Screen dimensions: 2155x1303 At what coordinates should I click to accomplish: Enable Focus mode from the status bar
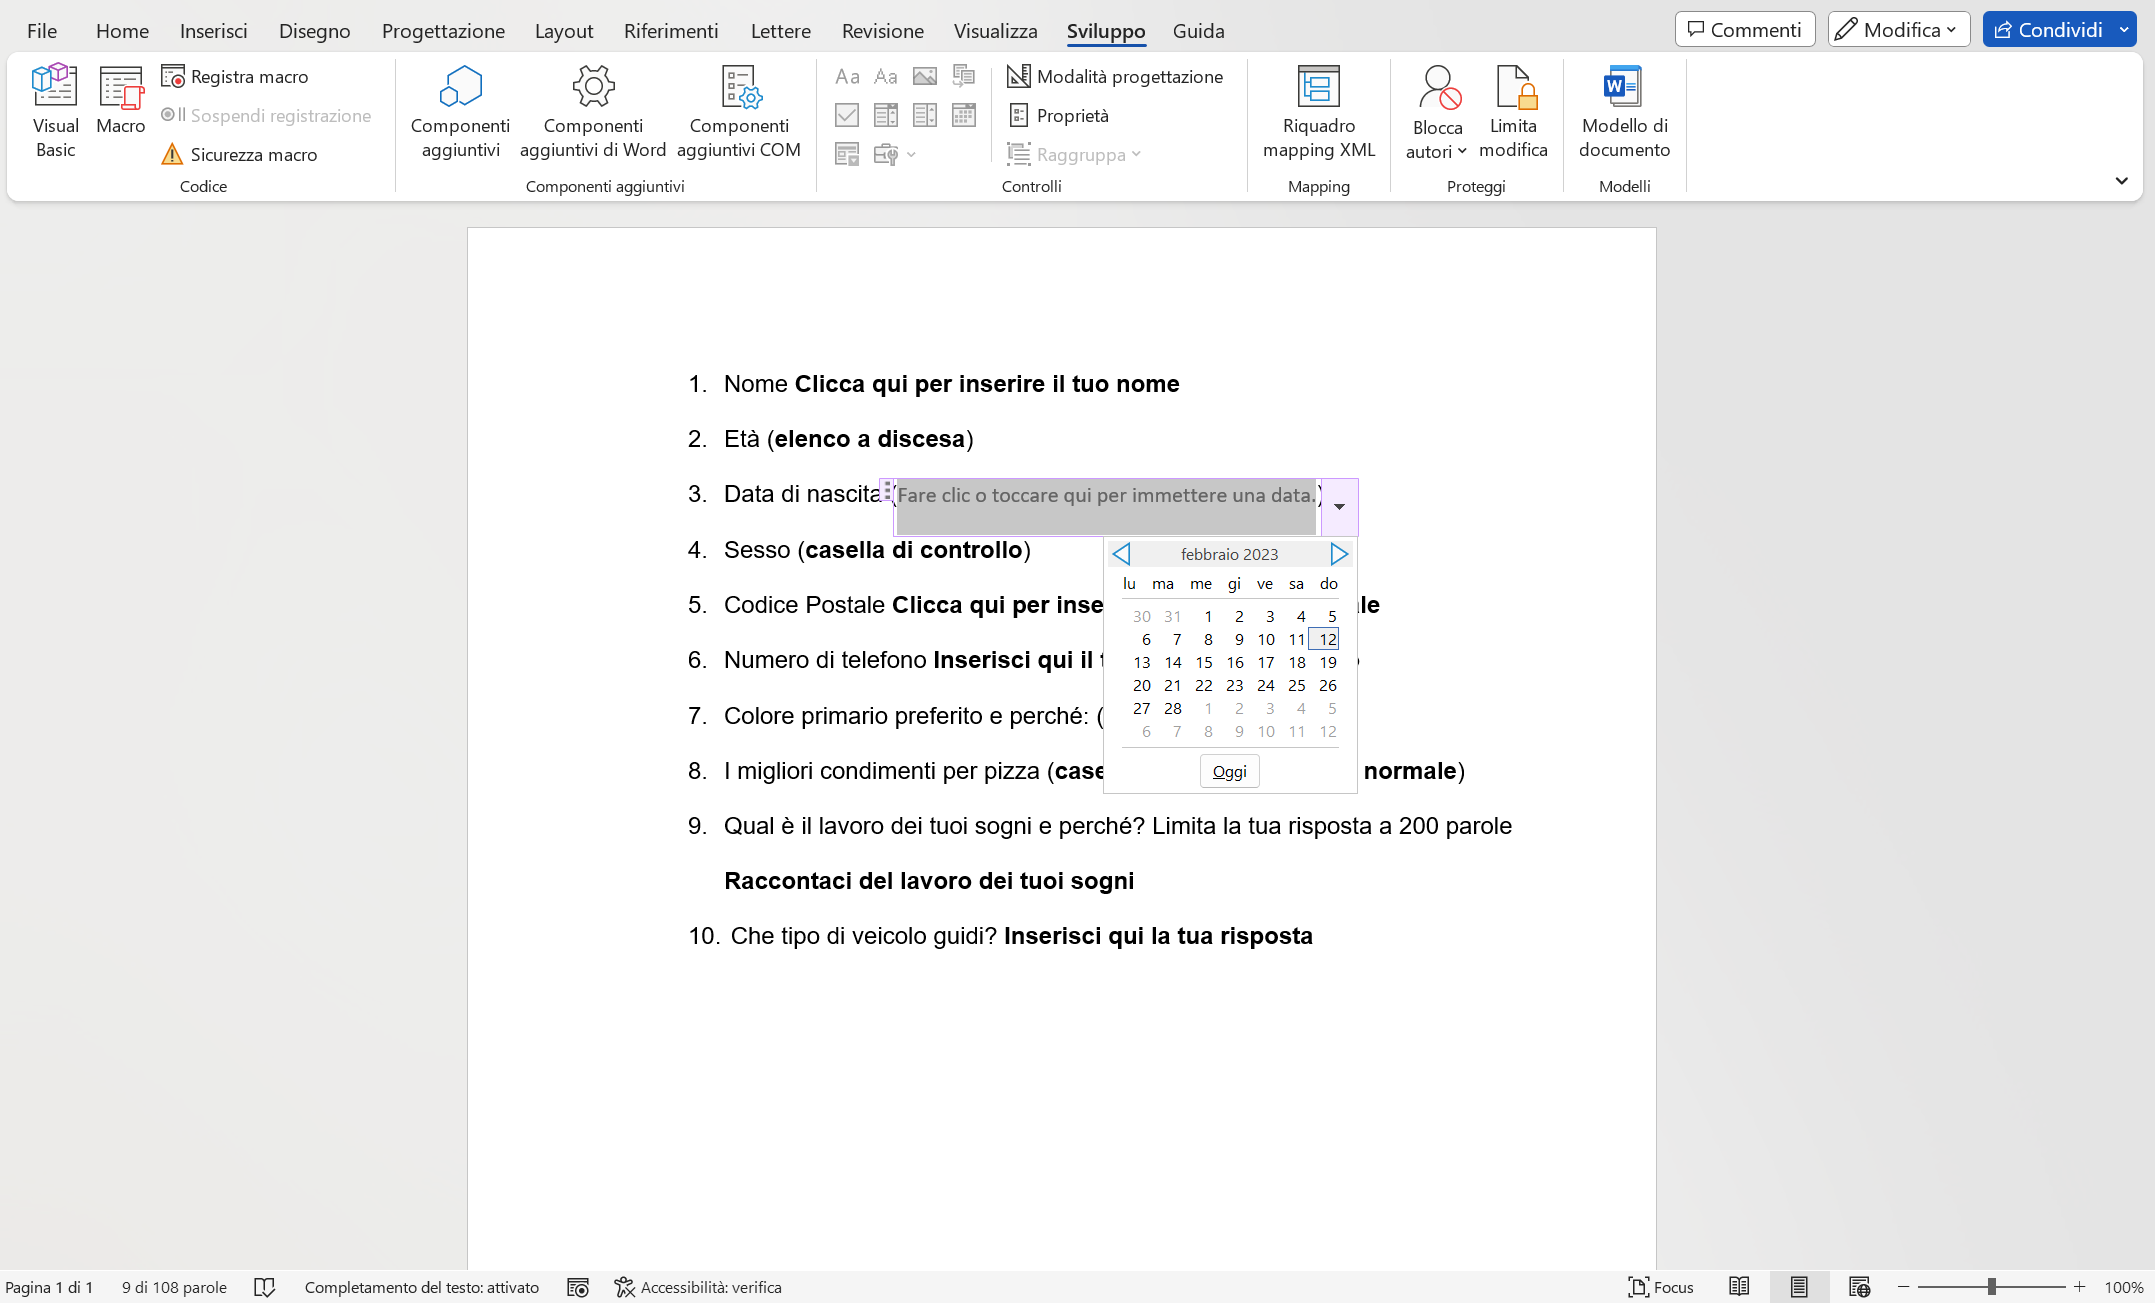point(1660,1287)
